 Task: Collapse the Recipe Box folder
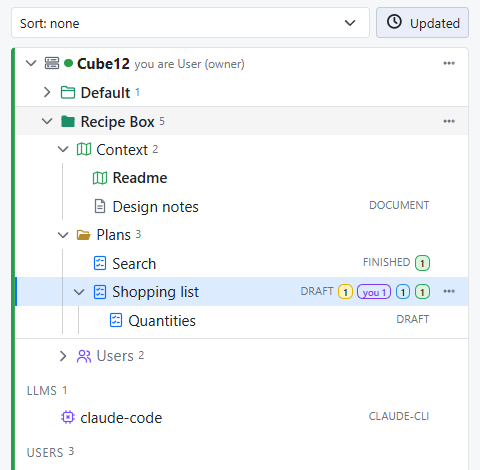47,121
